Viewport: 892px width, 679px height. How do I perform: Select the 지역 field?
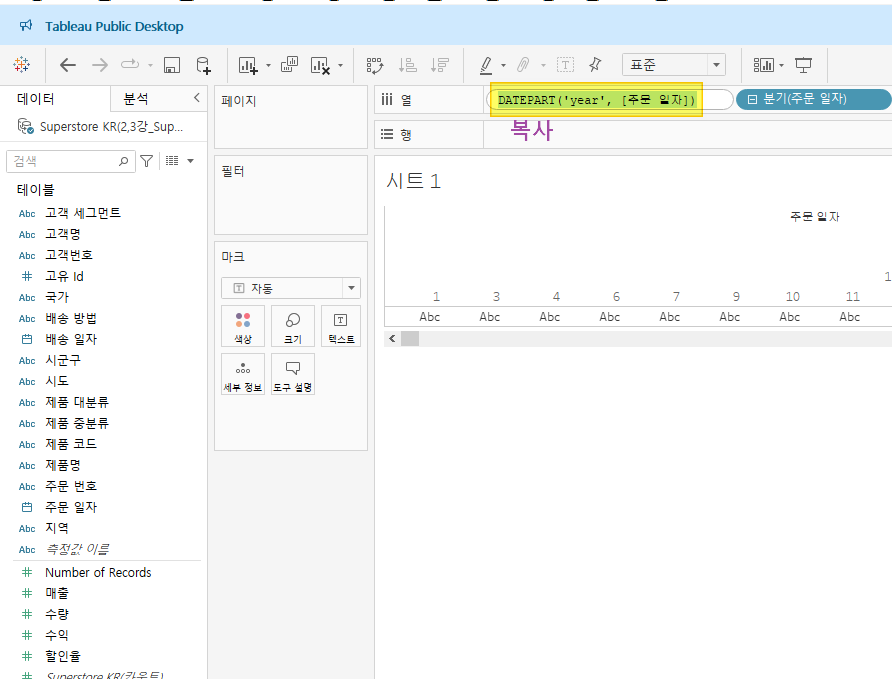[57, 528]
